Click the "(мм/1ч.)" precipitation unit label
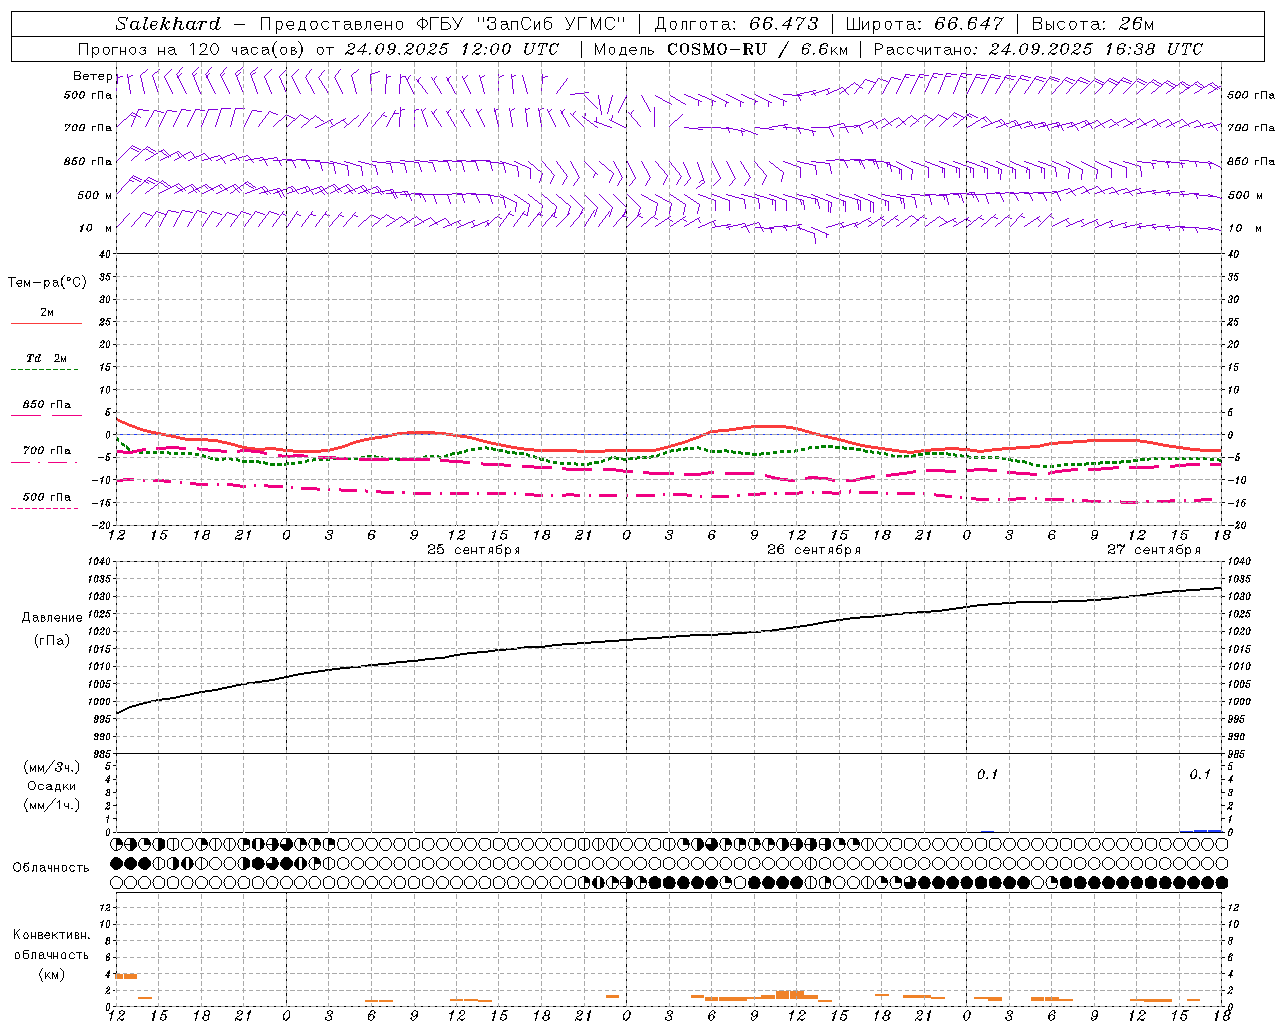Viewport: 1280px width, 1024px height. click(52, 805)
